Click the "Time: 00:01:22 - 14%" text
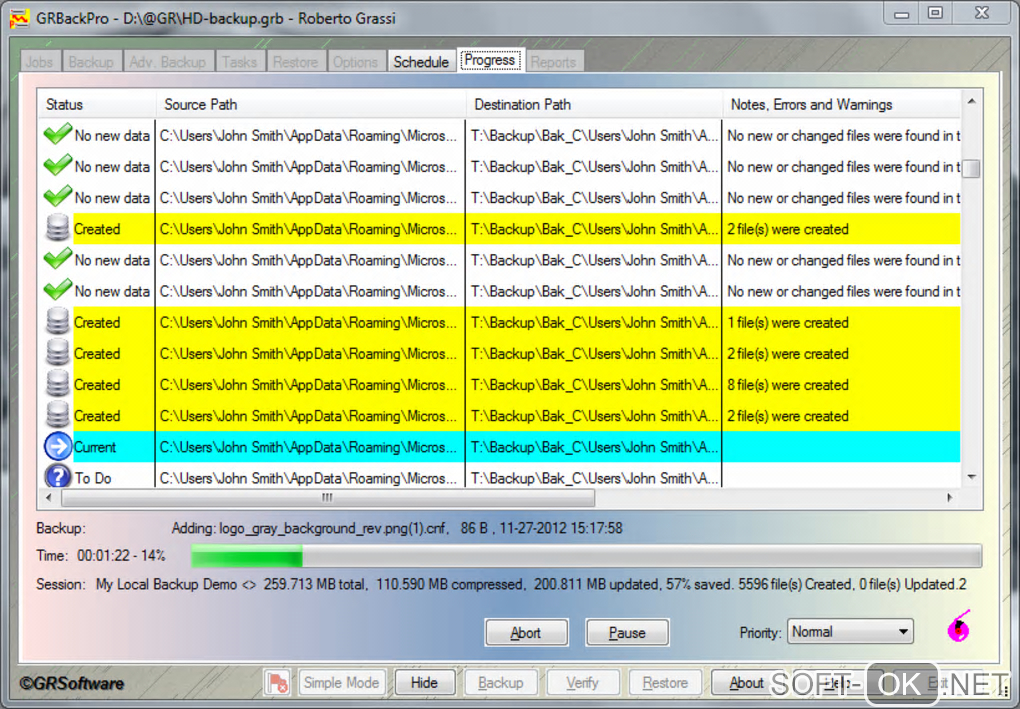Image resolution: width=1020 pixels, height=709 pixels. (x=101, y=555)
